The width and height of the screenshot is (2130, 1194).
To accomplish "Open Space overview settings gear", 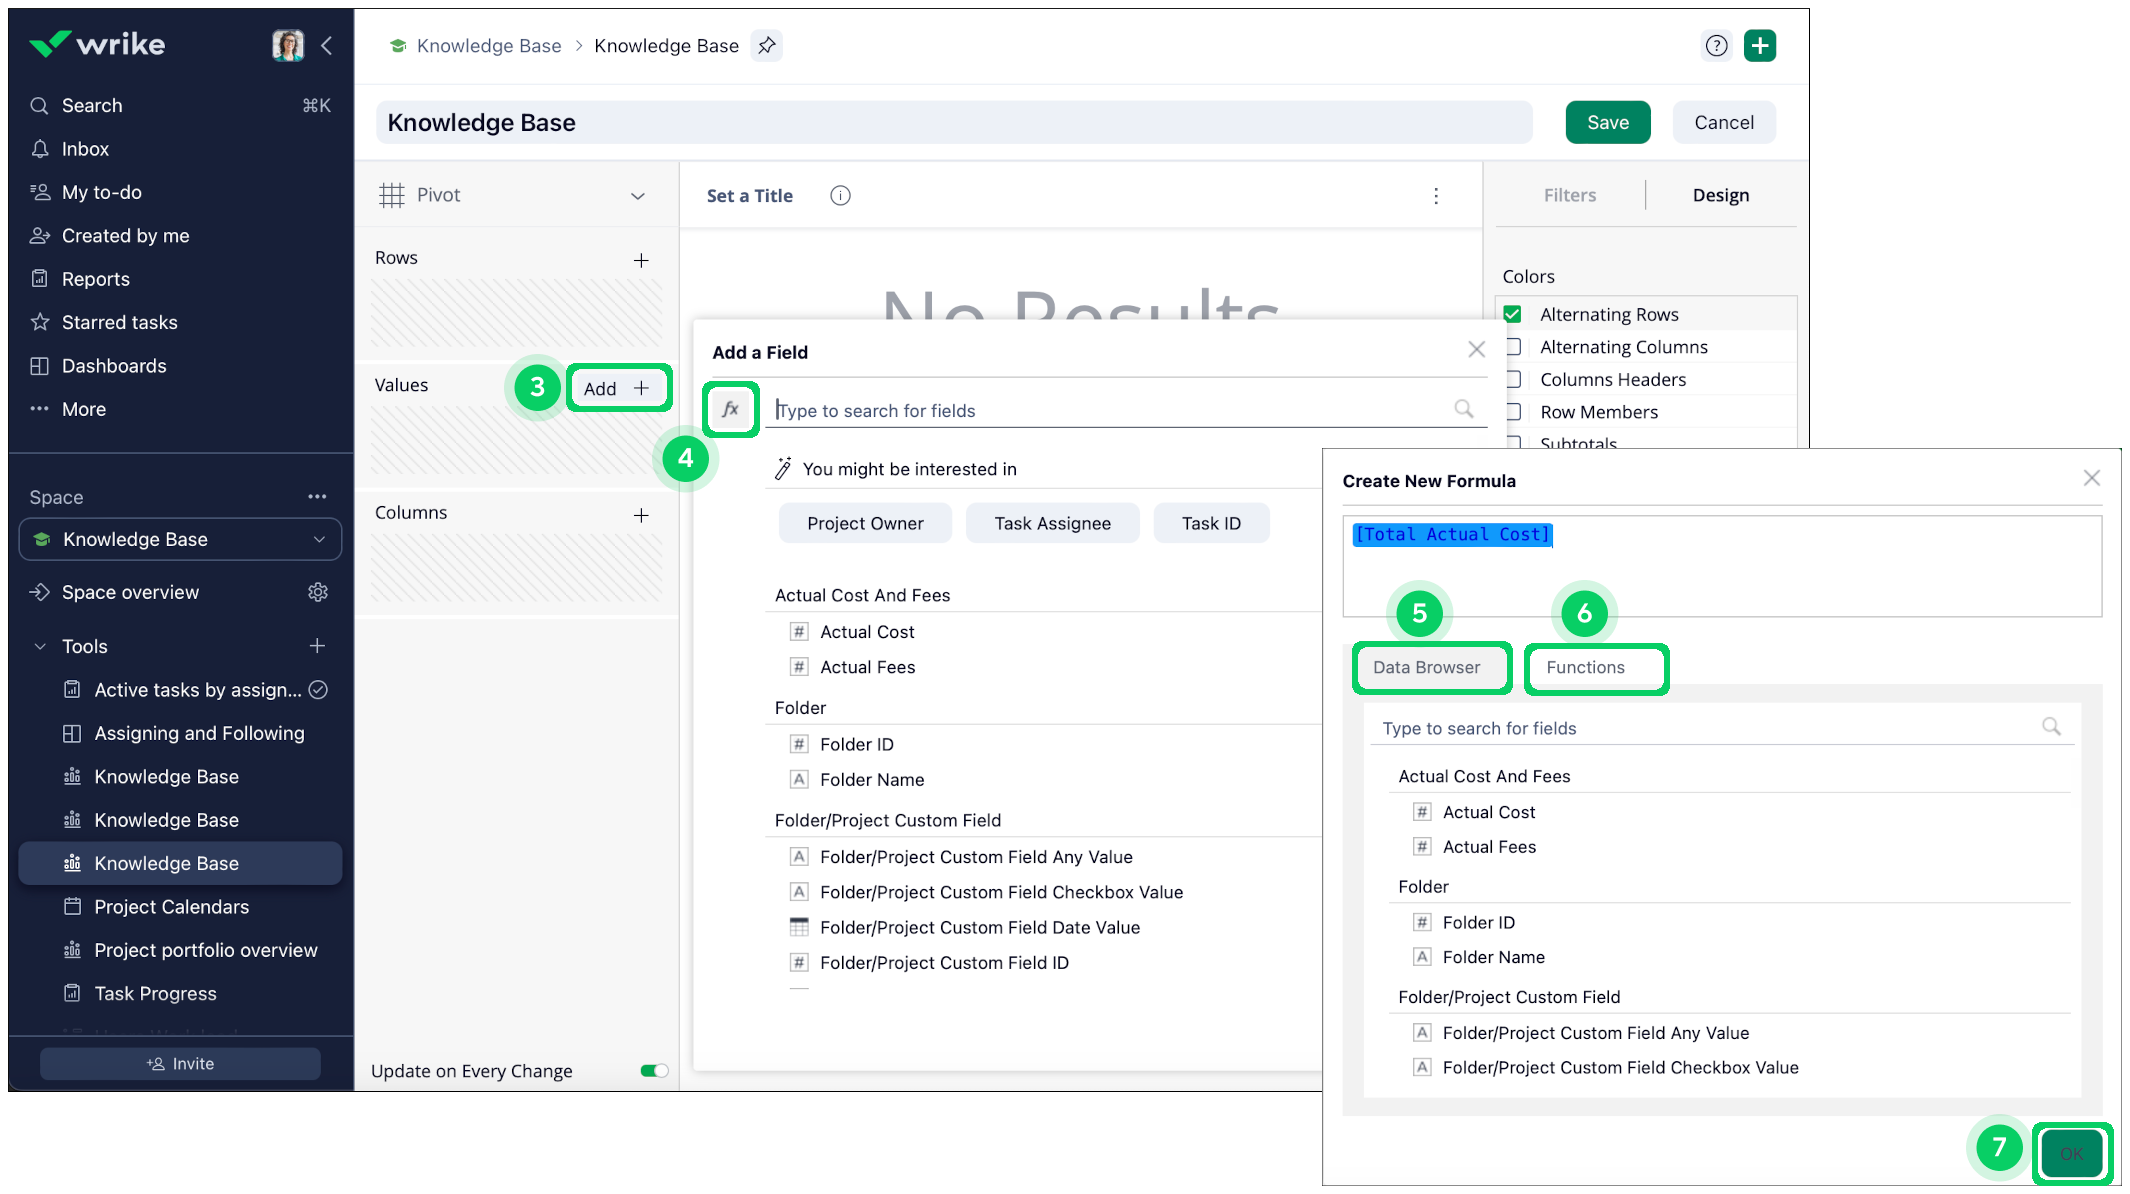I will pyautogui.click(x=318, y=592).
